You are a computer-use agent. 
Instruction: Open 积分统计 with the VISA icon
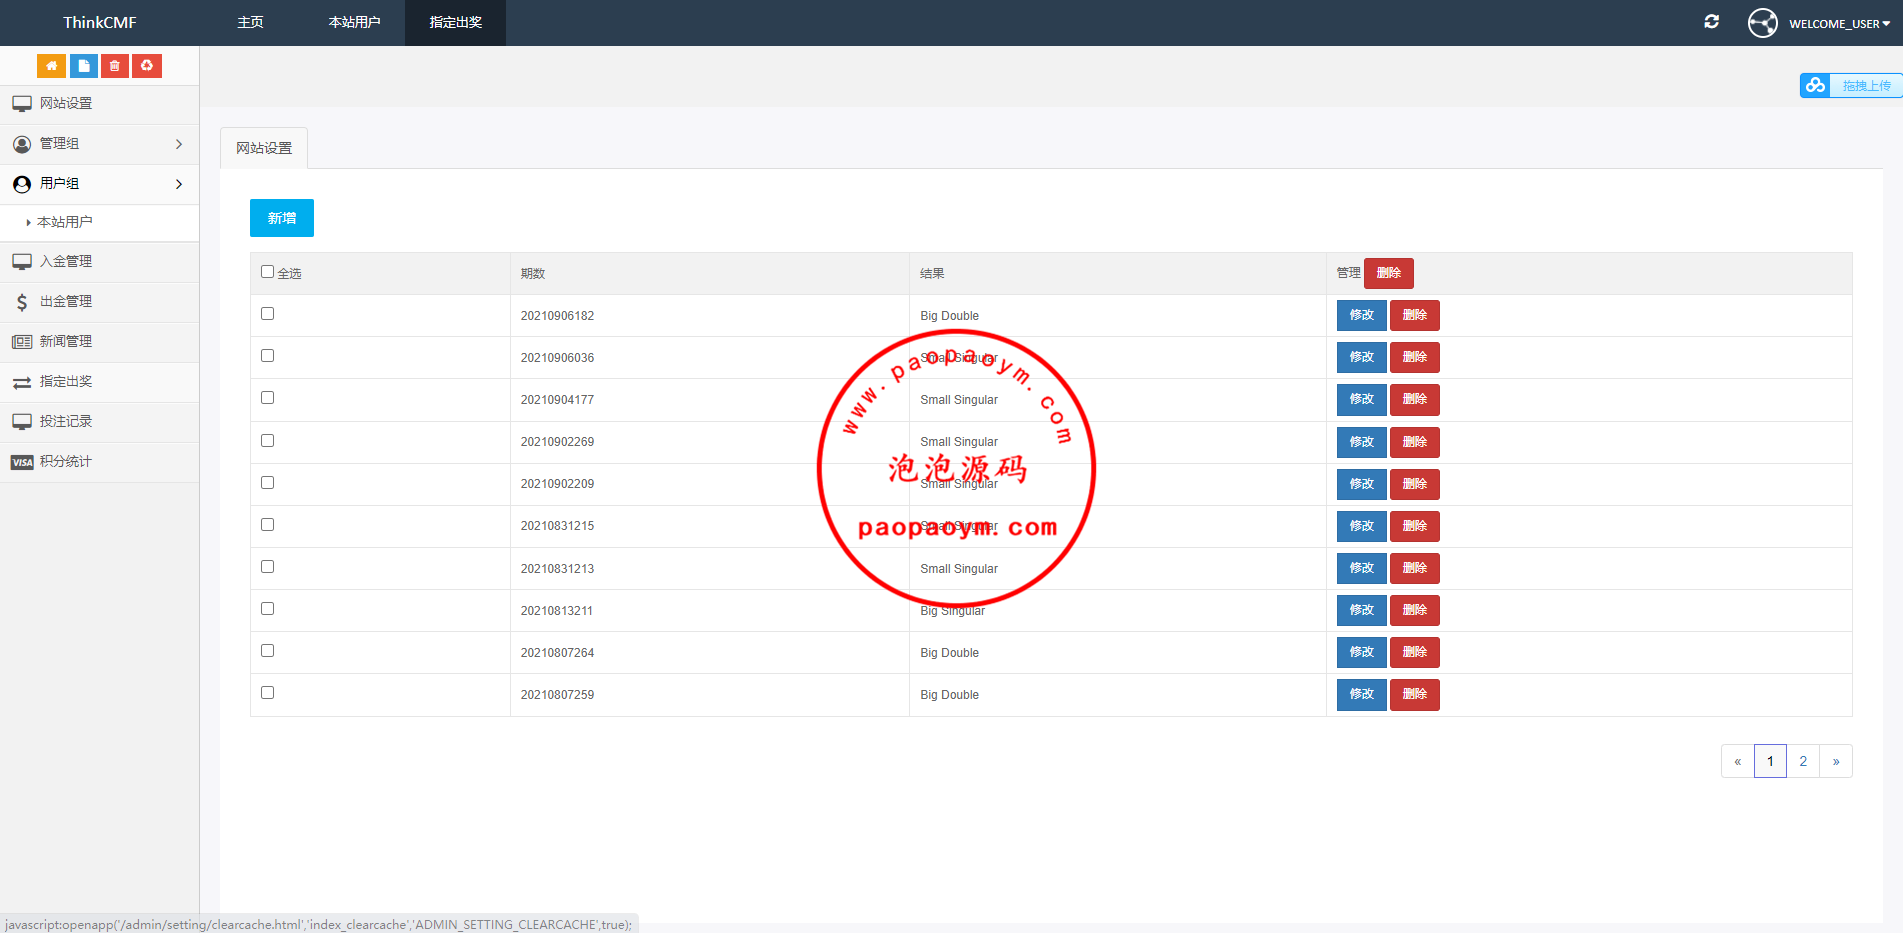click(x=66, y=462)
